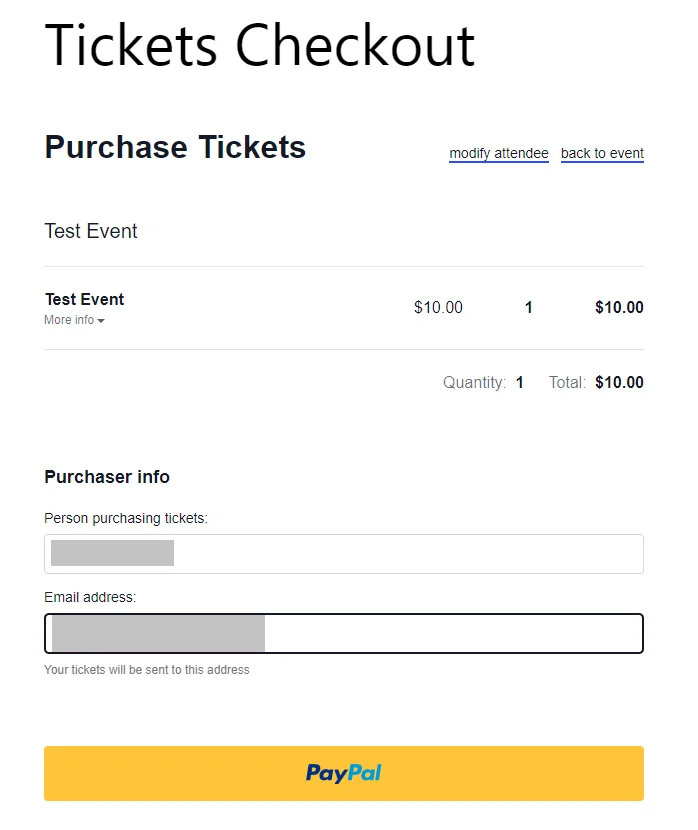Click the tickets will be sent note
Screen dimensions: 698x830
tap(146, 670)
